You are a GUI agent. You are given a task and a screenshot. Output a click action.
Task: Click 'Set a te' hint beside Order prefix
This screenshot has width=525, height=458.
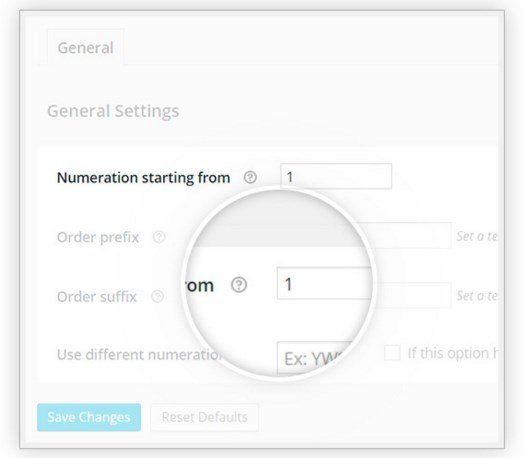pyautogui.click(x=477, y=236)
